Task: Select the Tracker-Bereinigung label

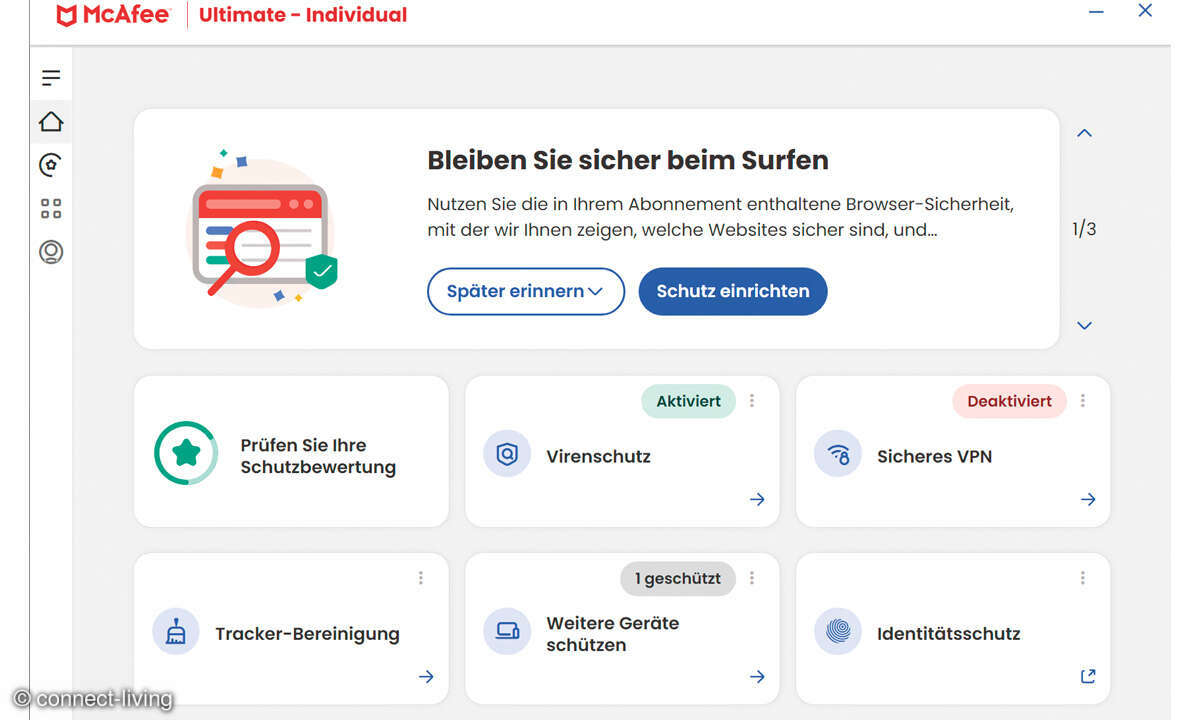Action: coord(307,633)
